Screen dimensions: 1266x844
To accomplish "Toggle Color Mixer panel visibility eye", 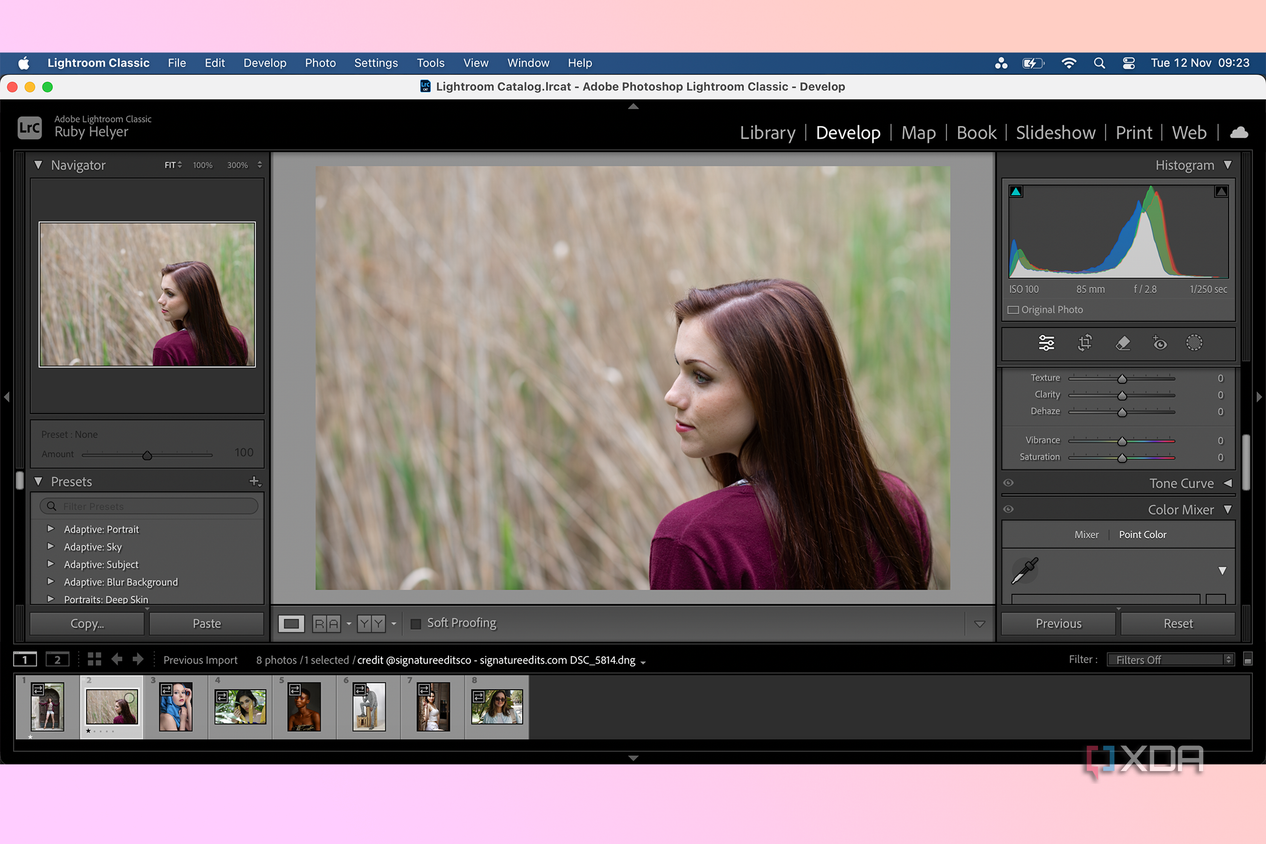I will point(1008,509).
